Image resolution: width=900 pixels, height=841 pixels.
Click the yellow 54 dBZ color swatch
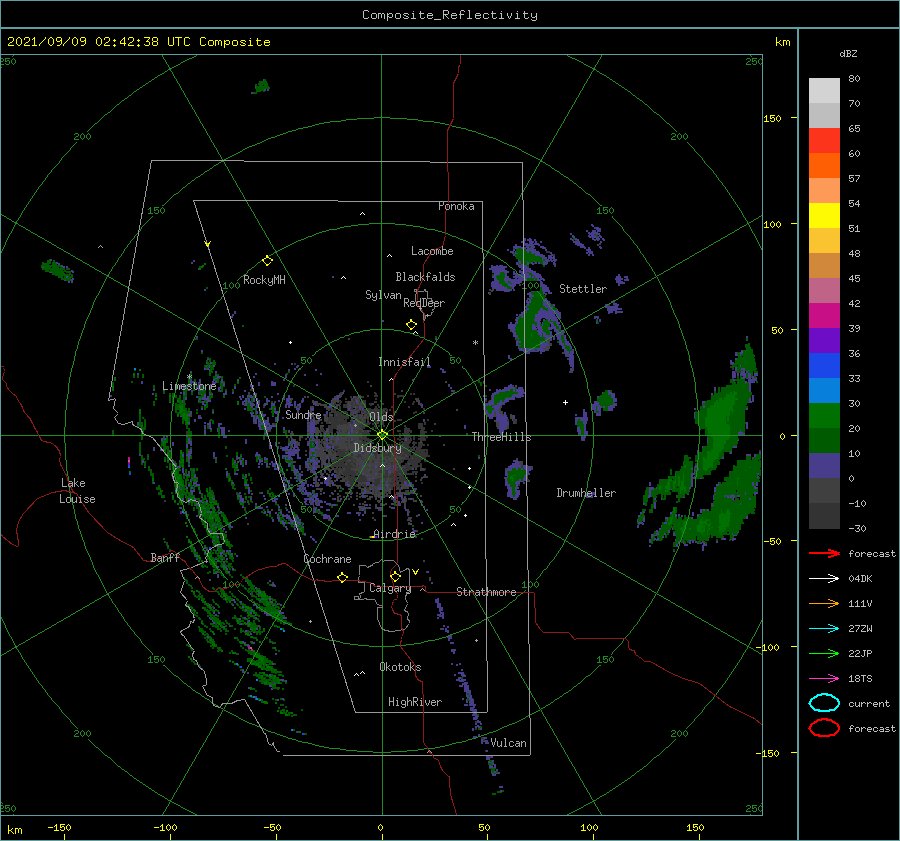click(x=824, y=215)
